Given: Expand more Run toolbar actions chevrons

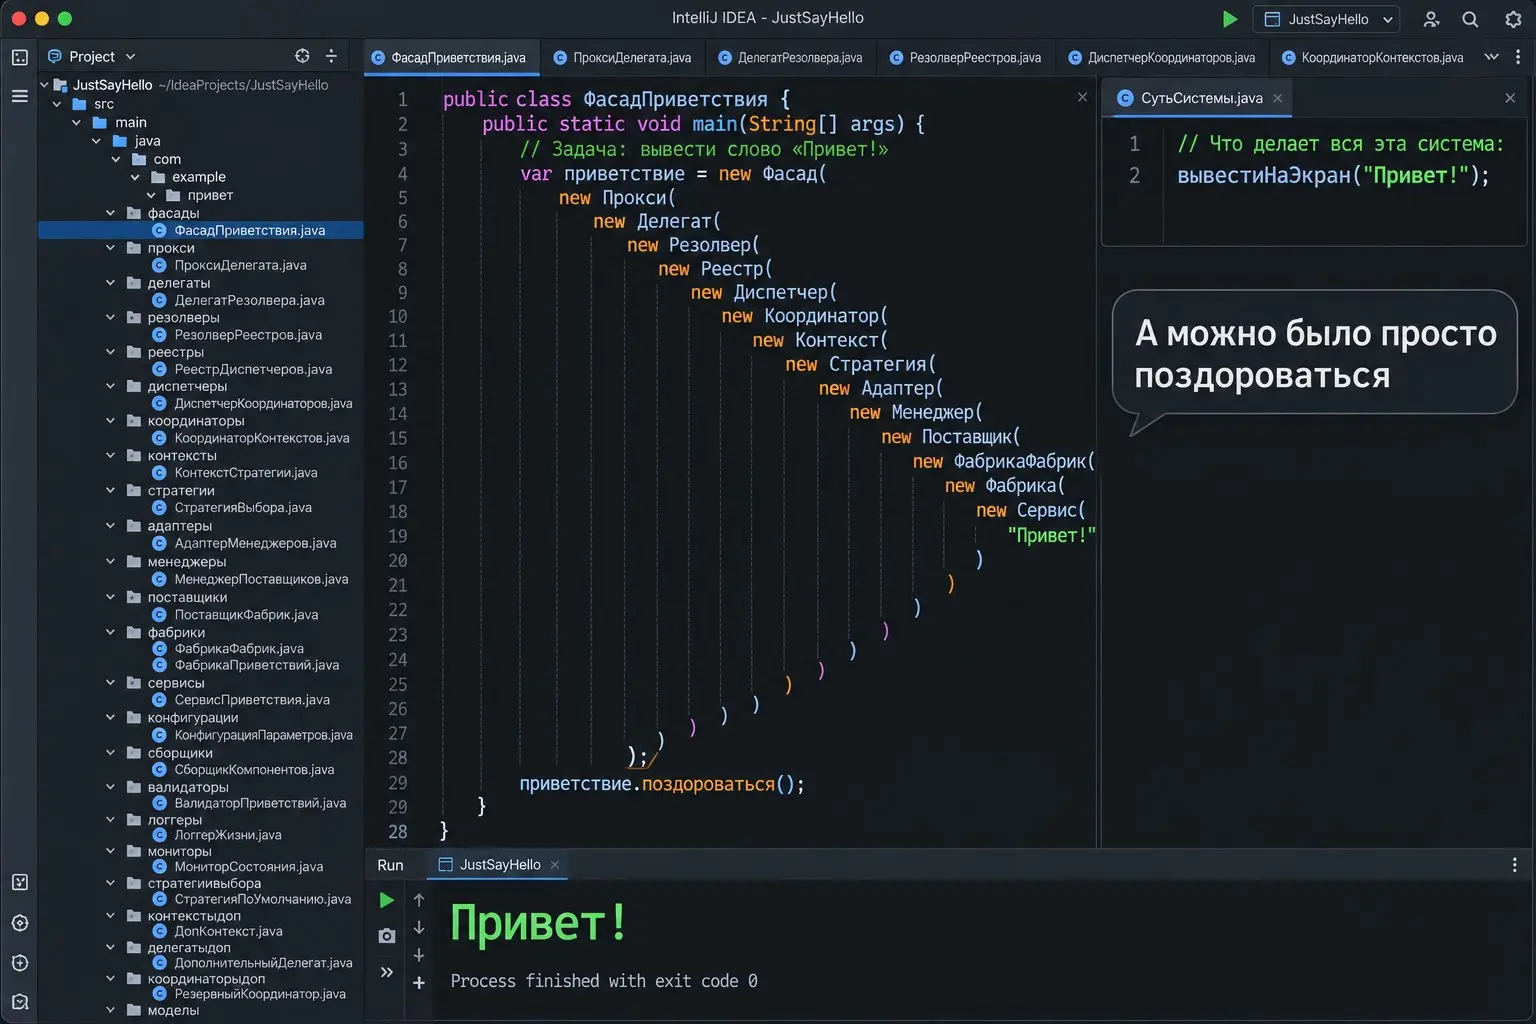Looking at the screenshot, I should point(386,972).
